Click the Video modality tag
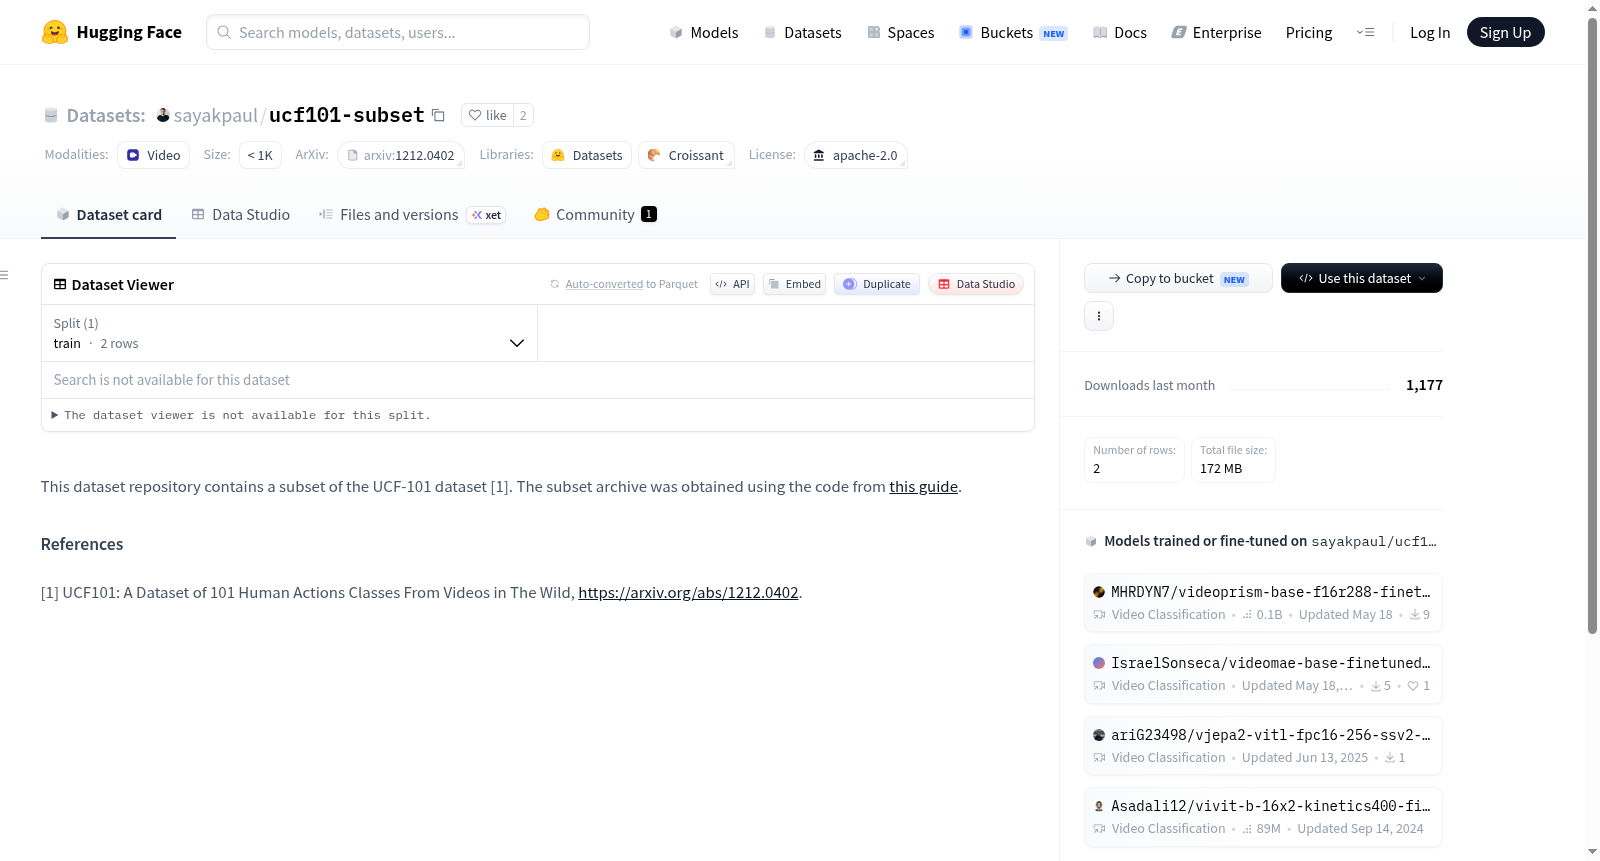 (153, 155)
